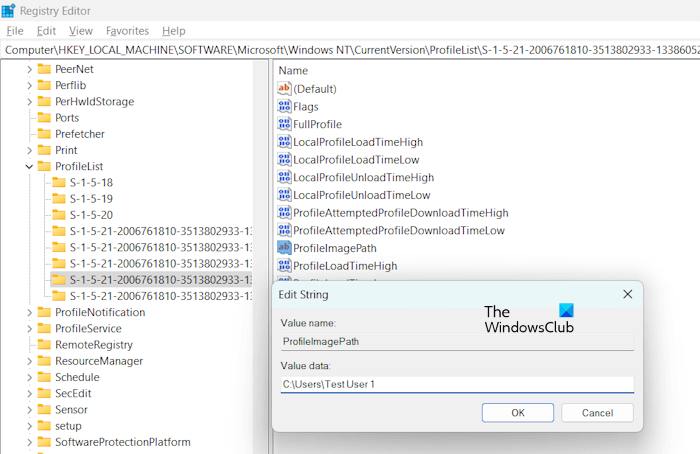
Task: Select the PeerNet folder icon
Action: pyautogui.click(x=44, y=69)
